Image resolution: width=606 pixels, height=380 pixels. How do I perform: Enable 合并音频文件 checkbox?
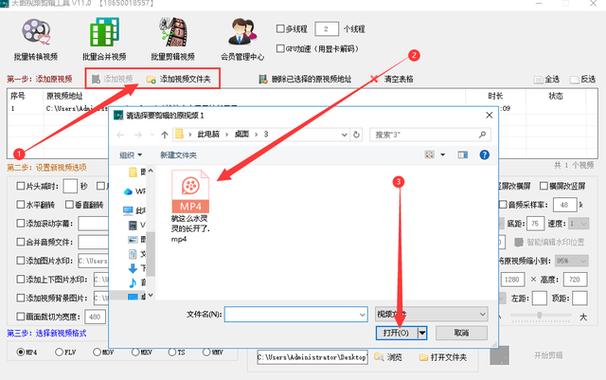point(20,242)
